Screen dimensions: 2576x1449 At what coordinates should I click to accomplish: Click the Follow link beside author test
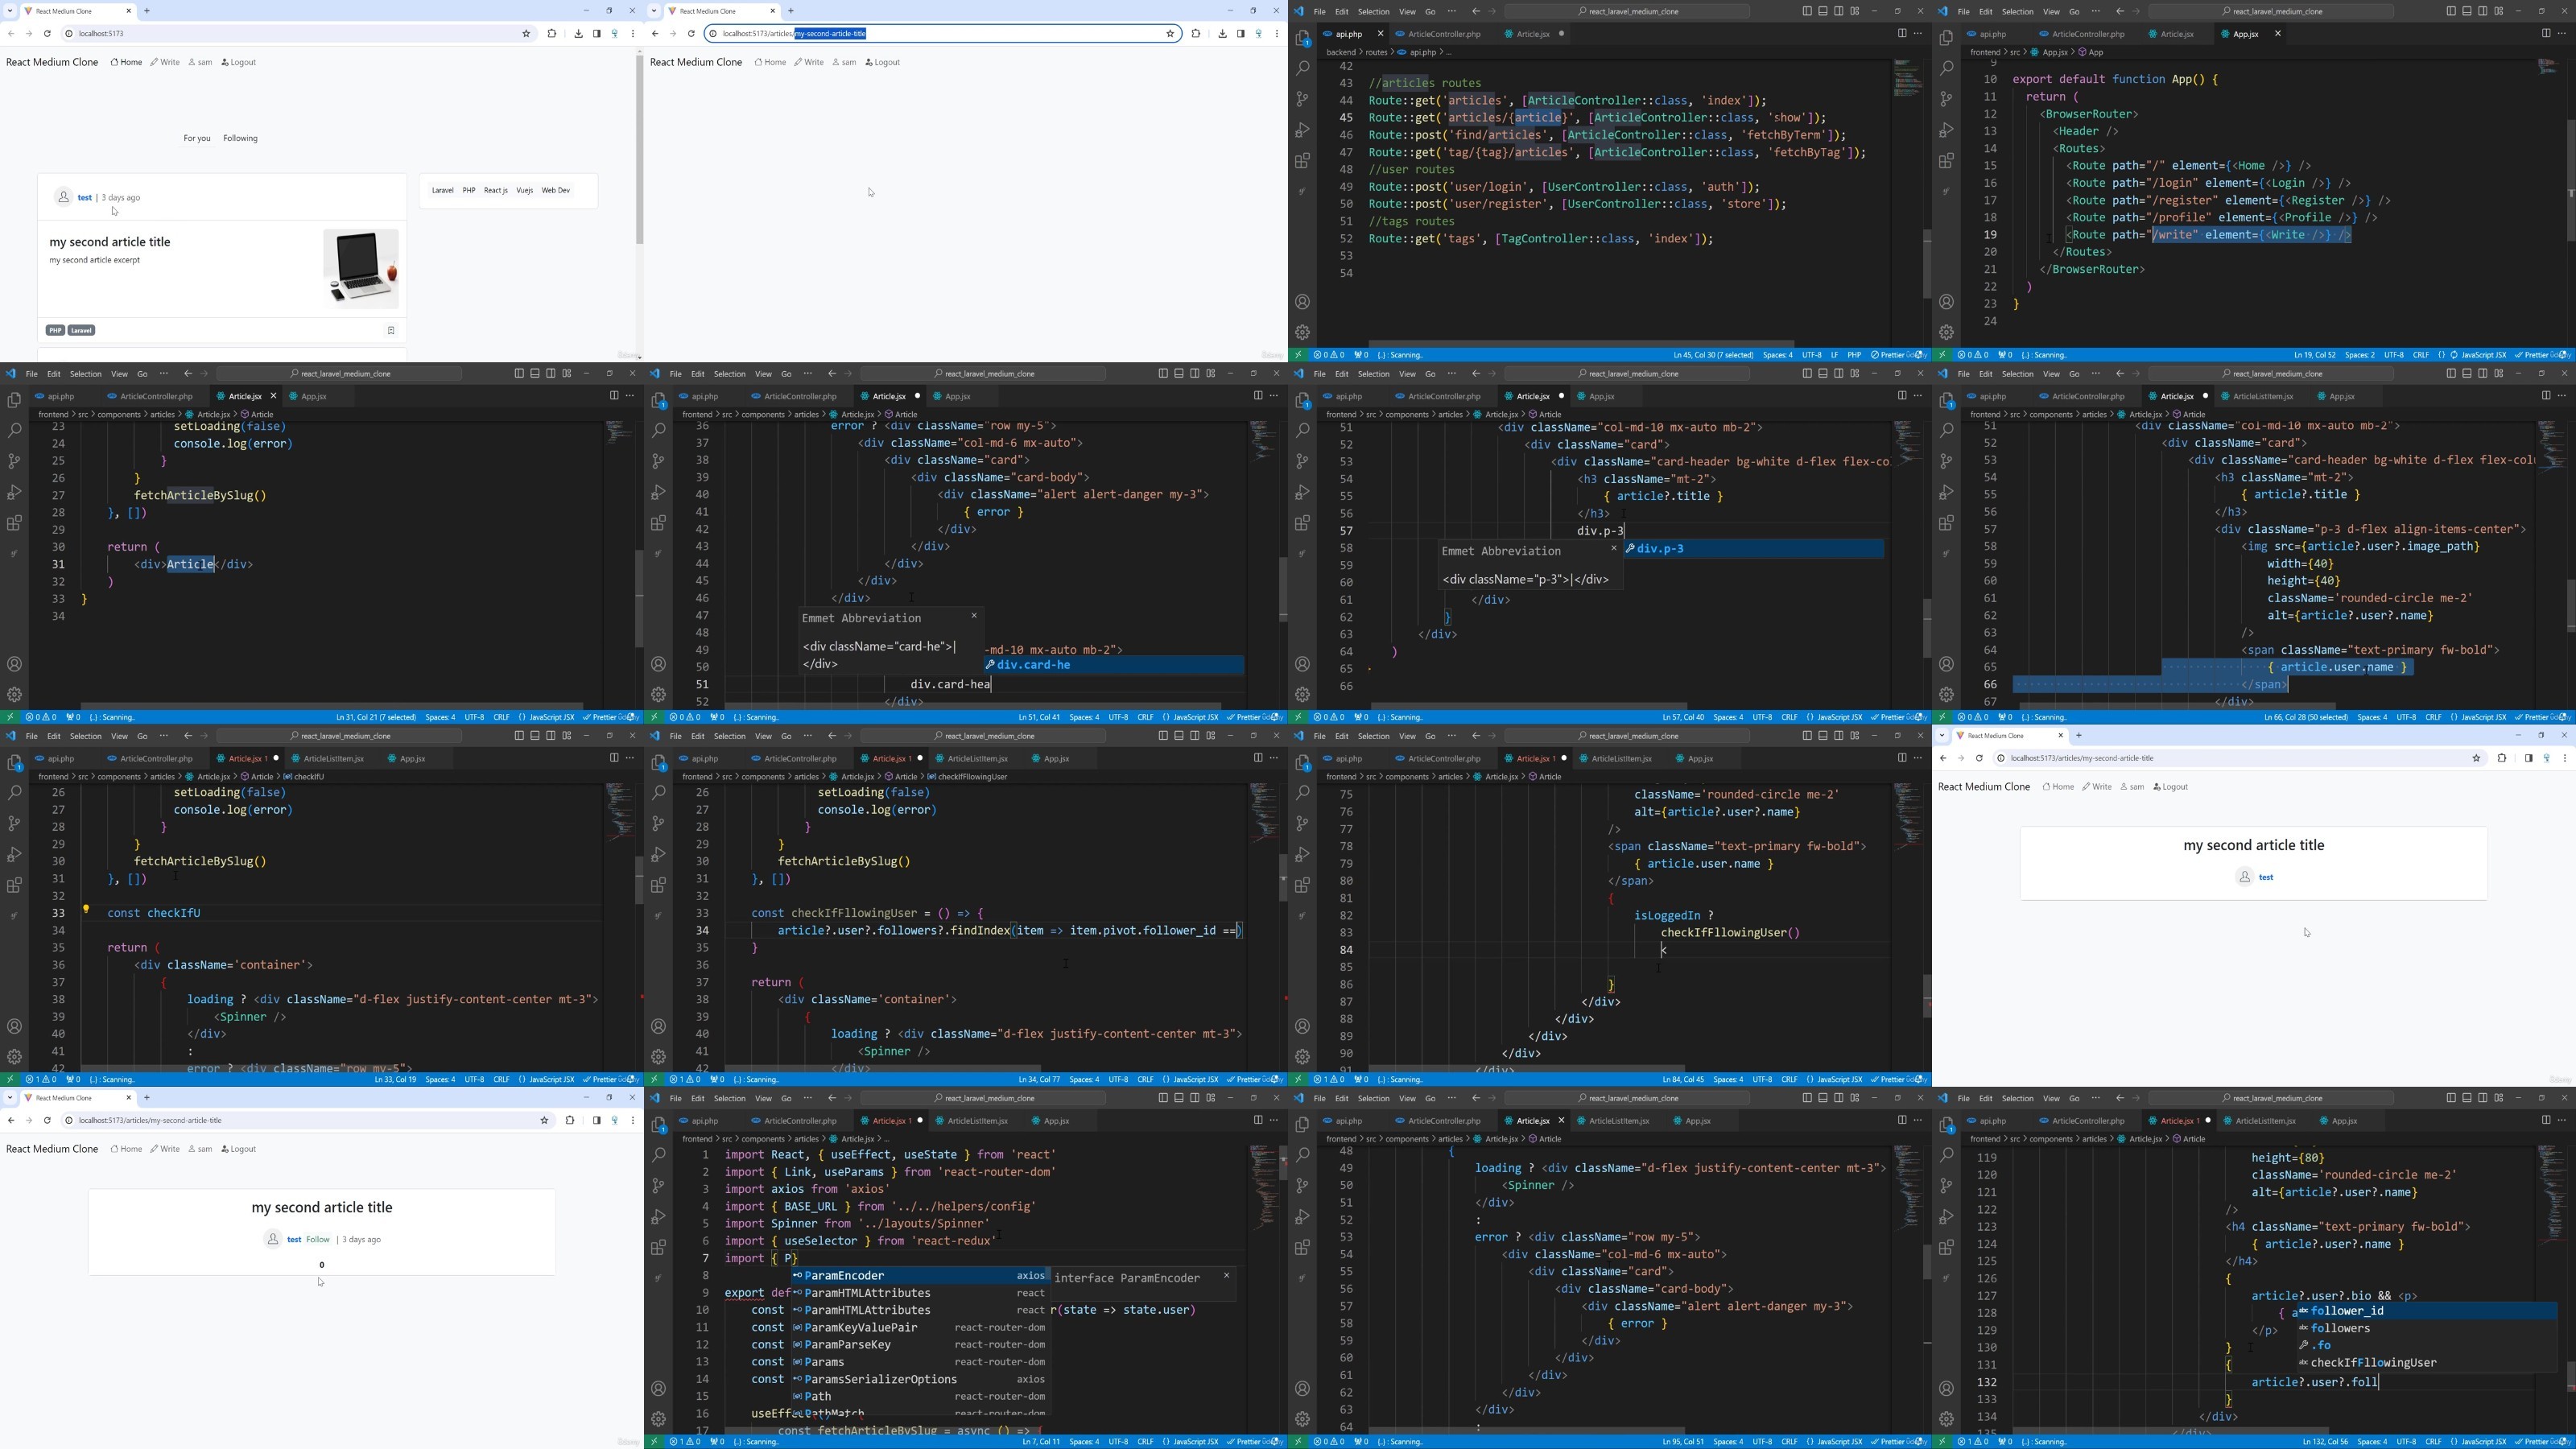[318, 1239]
